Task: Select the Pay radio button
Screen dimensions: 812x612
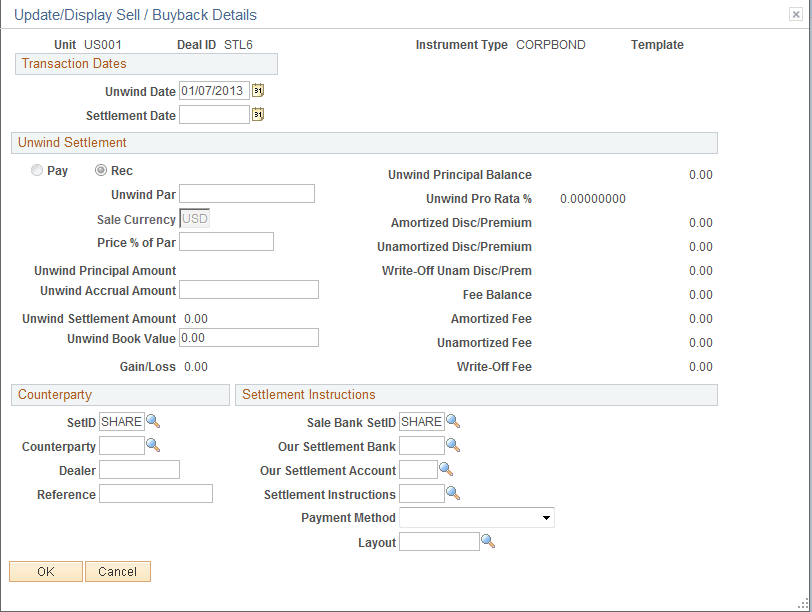Action: [x=36, y=170]
